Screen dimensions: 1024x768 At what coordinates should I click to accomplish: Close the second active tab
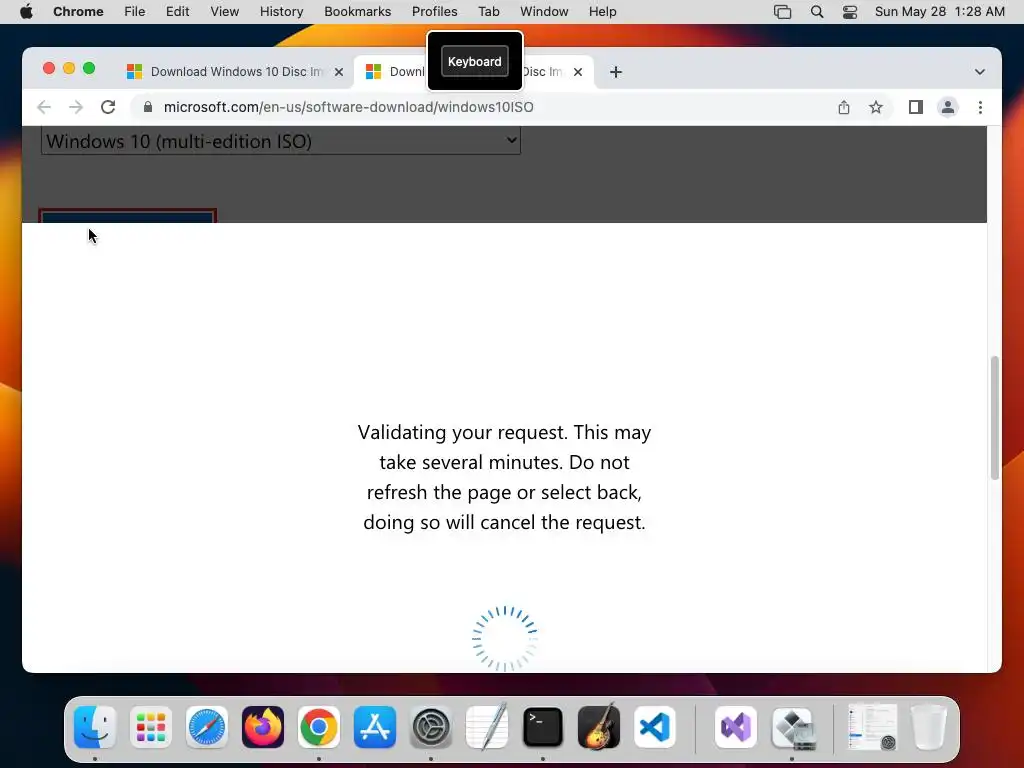coord(578,72)
